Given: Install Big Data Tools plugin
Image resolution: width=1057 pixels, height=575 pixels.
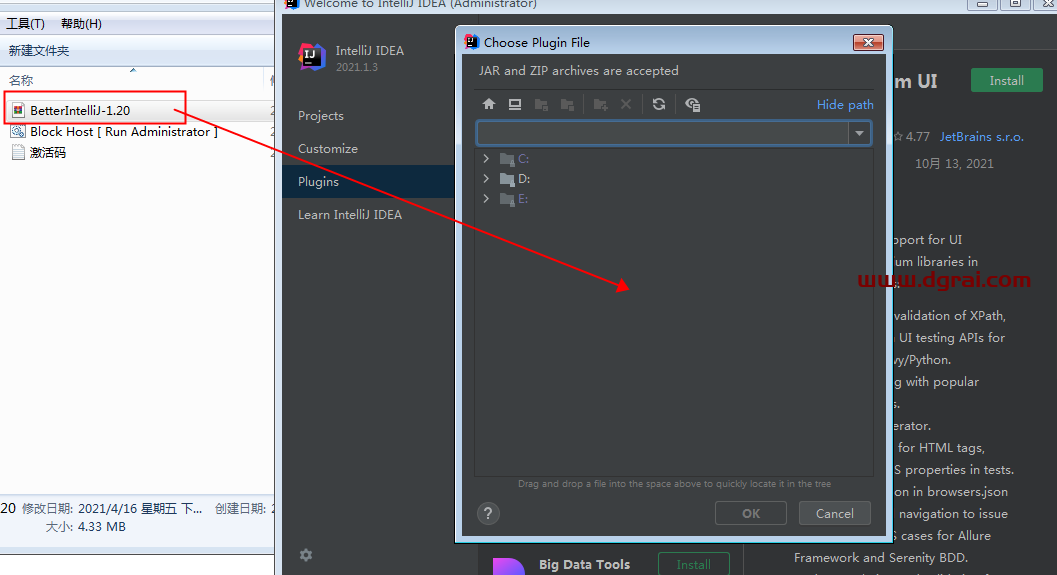Looking at the screenshot, I should (x=694, y=564).
